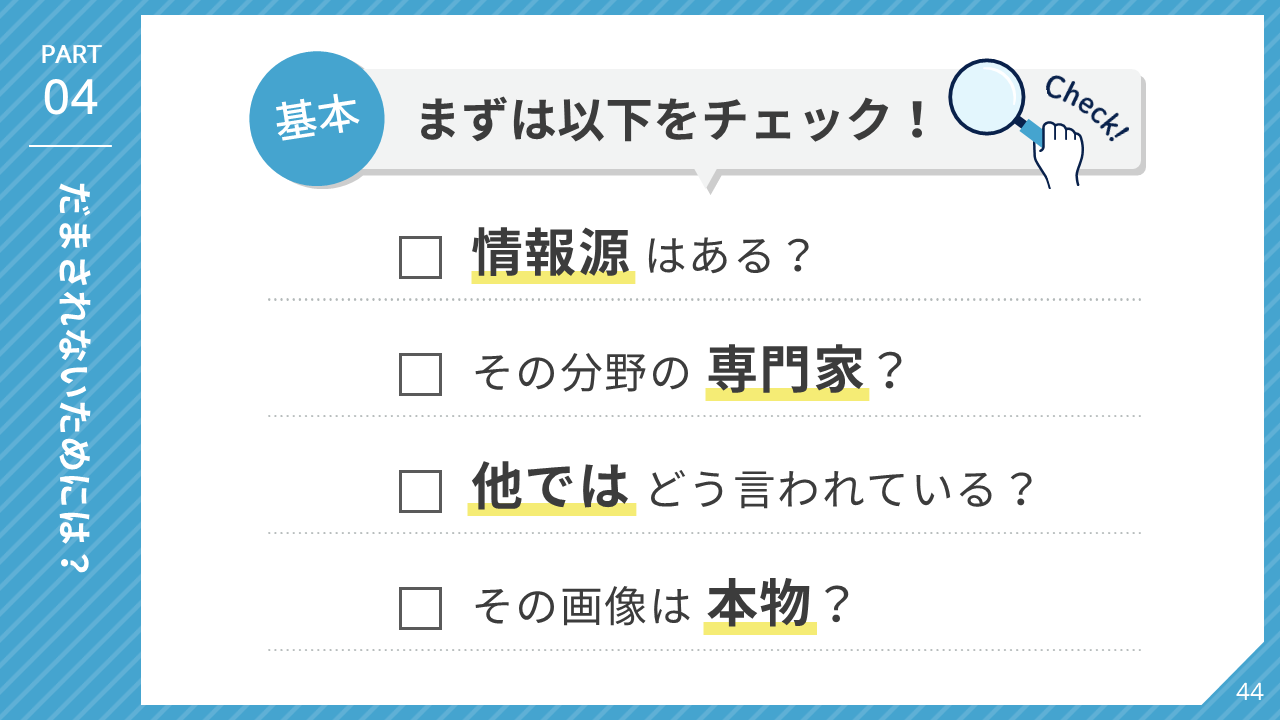
Task: Toggle the 他ではどう言われている？ checkbox
Action: 420,491
